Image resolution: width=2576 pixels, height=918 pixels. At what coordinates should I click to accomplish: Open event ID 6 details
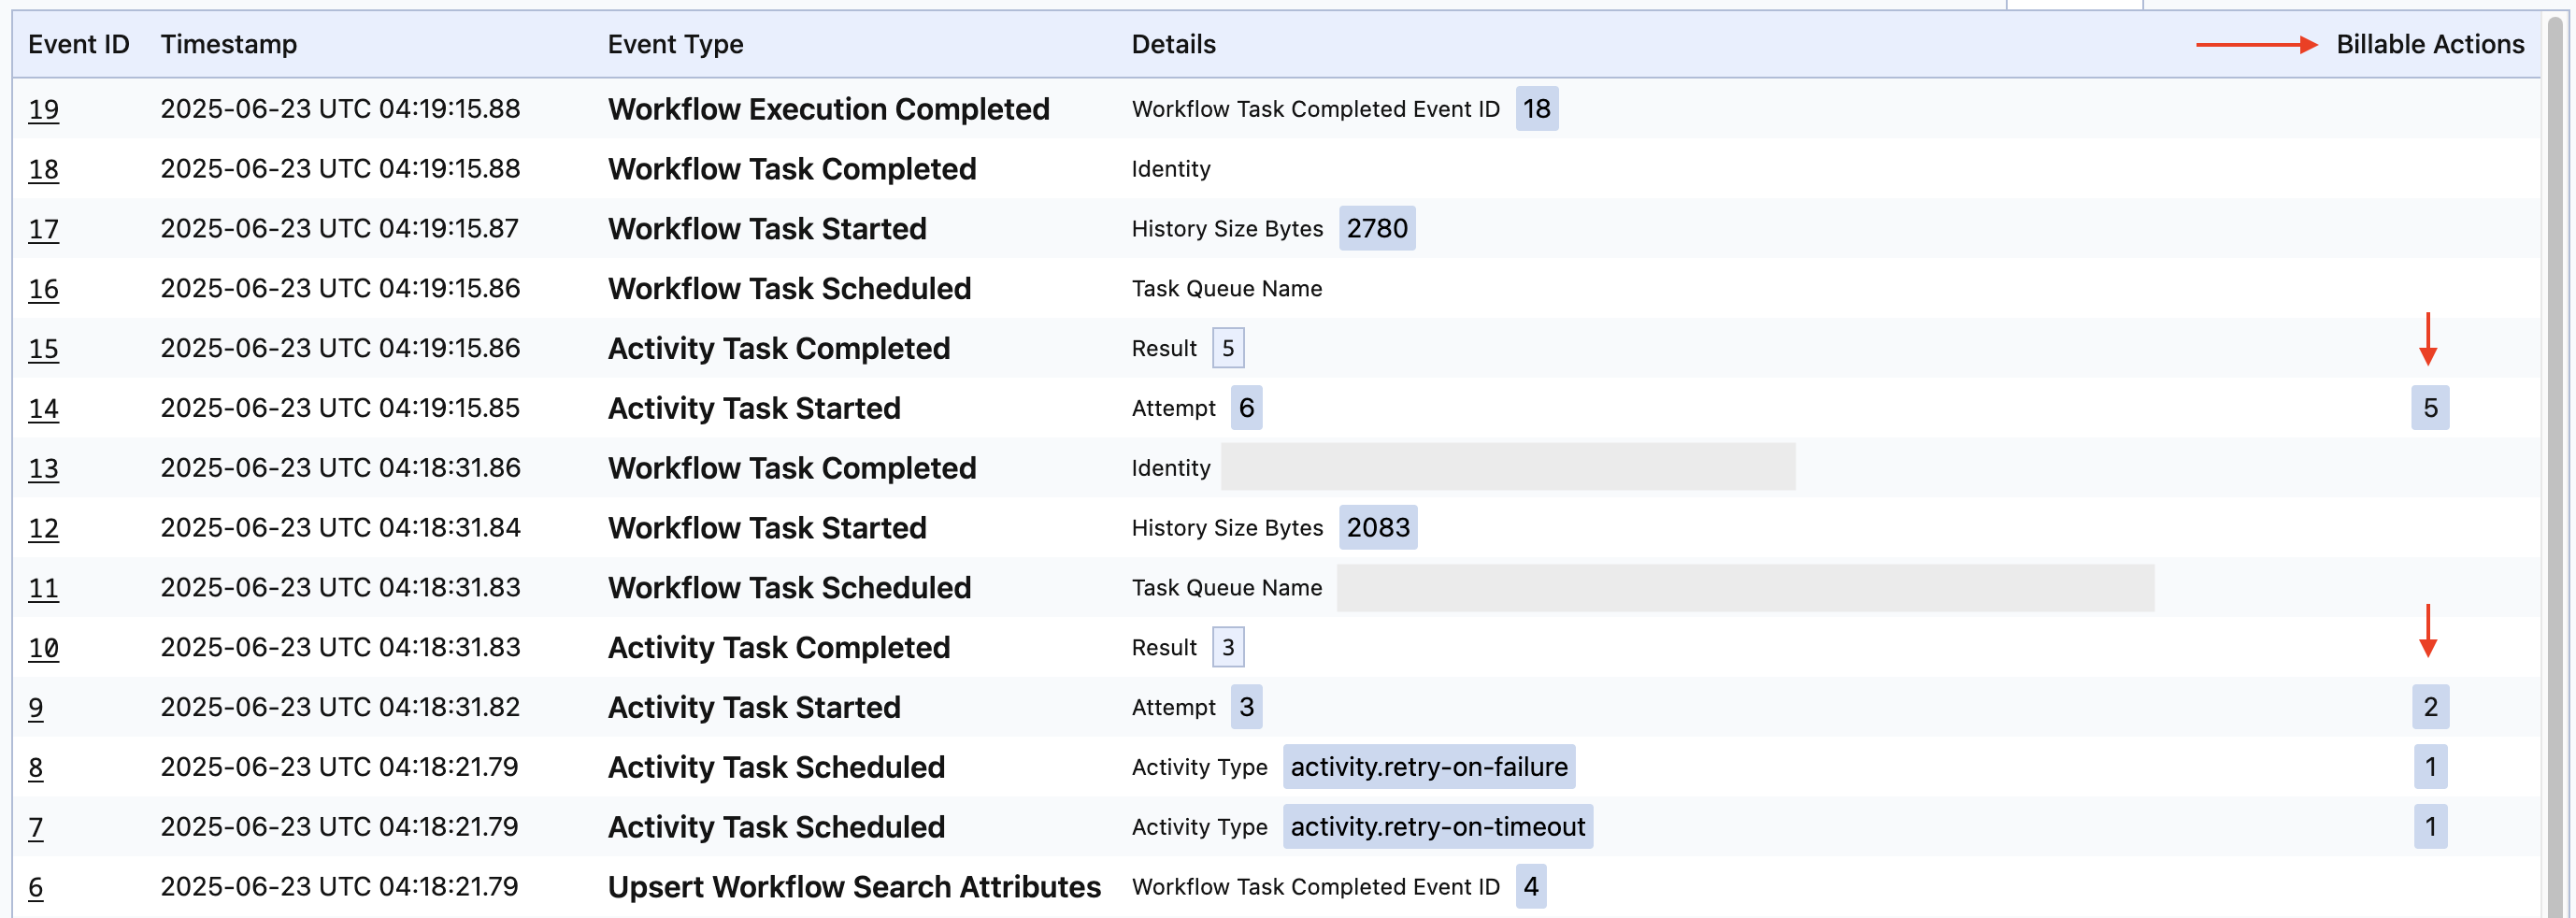[36, 886]
